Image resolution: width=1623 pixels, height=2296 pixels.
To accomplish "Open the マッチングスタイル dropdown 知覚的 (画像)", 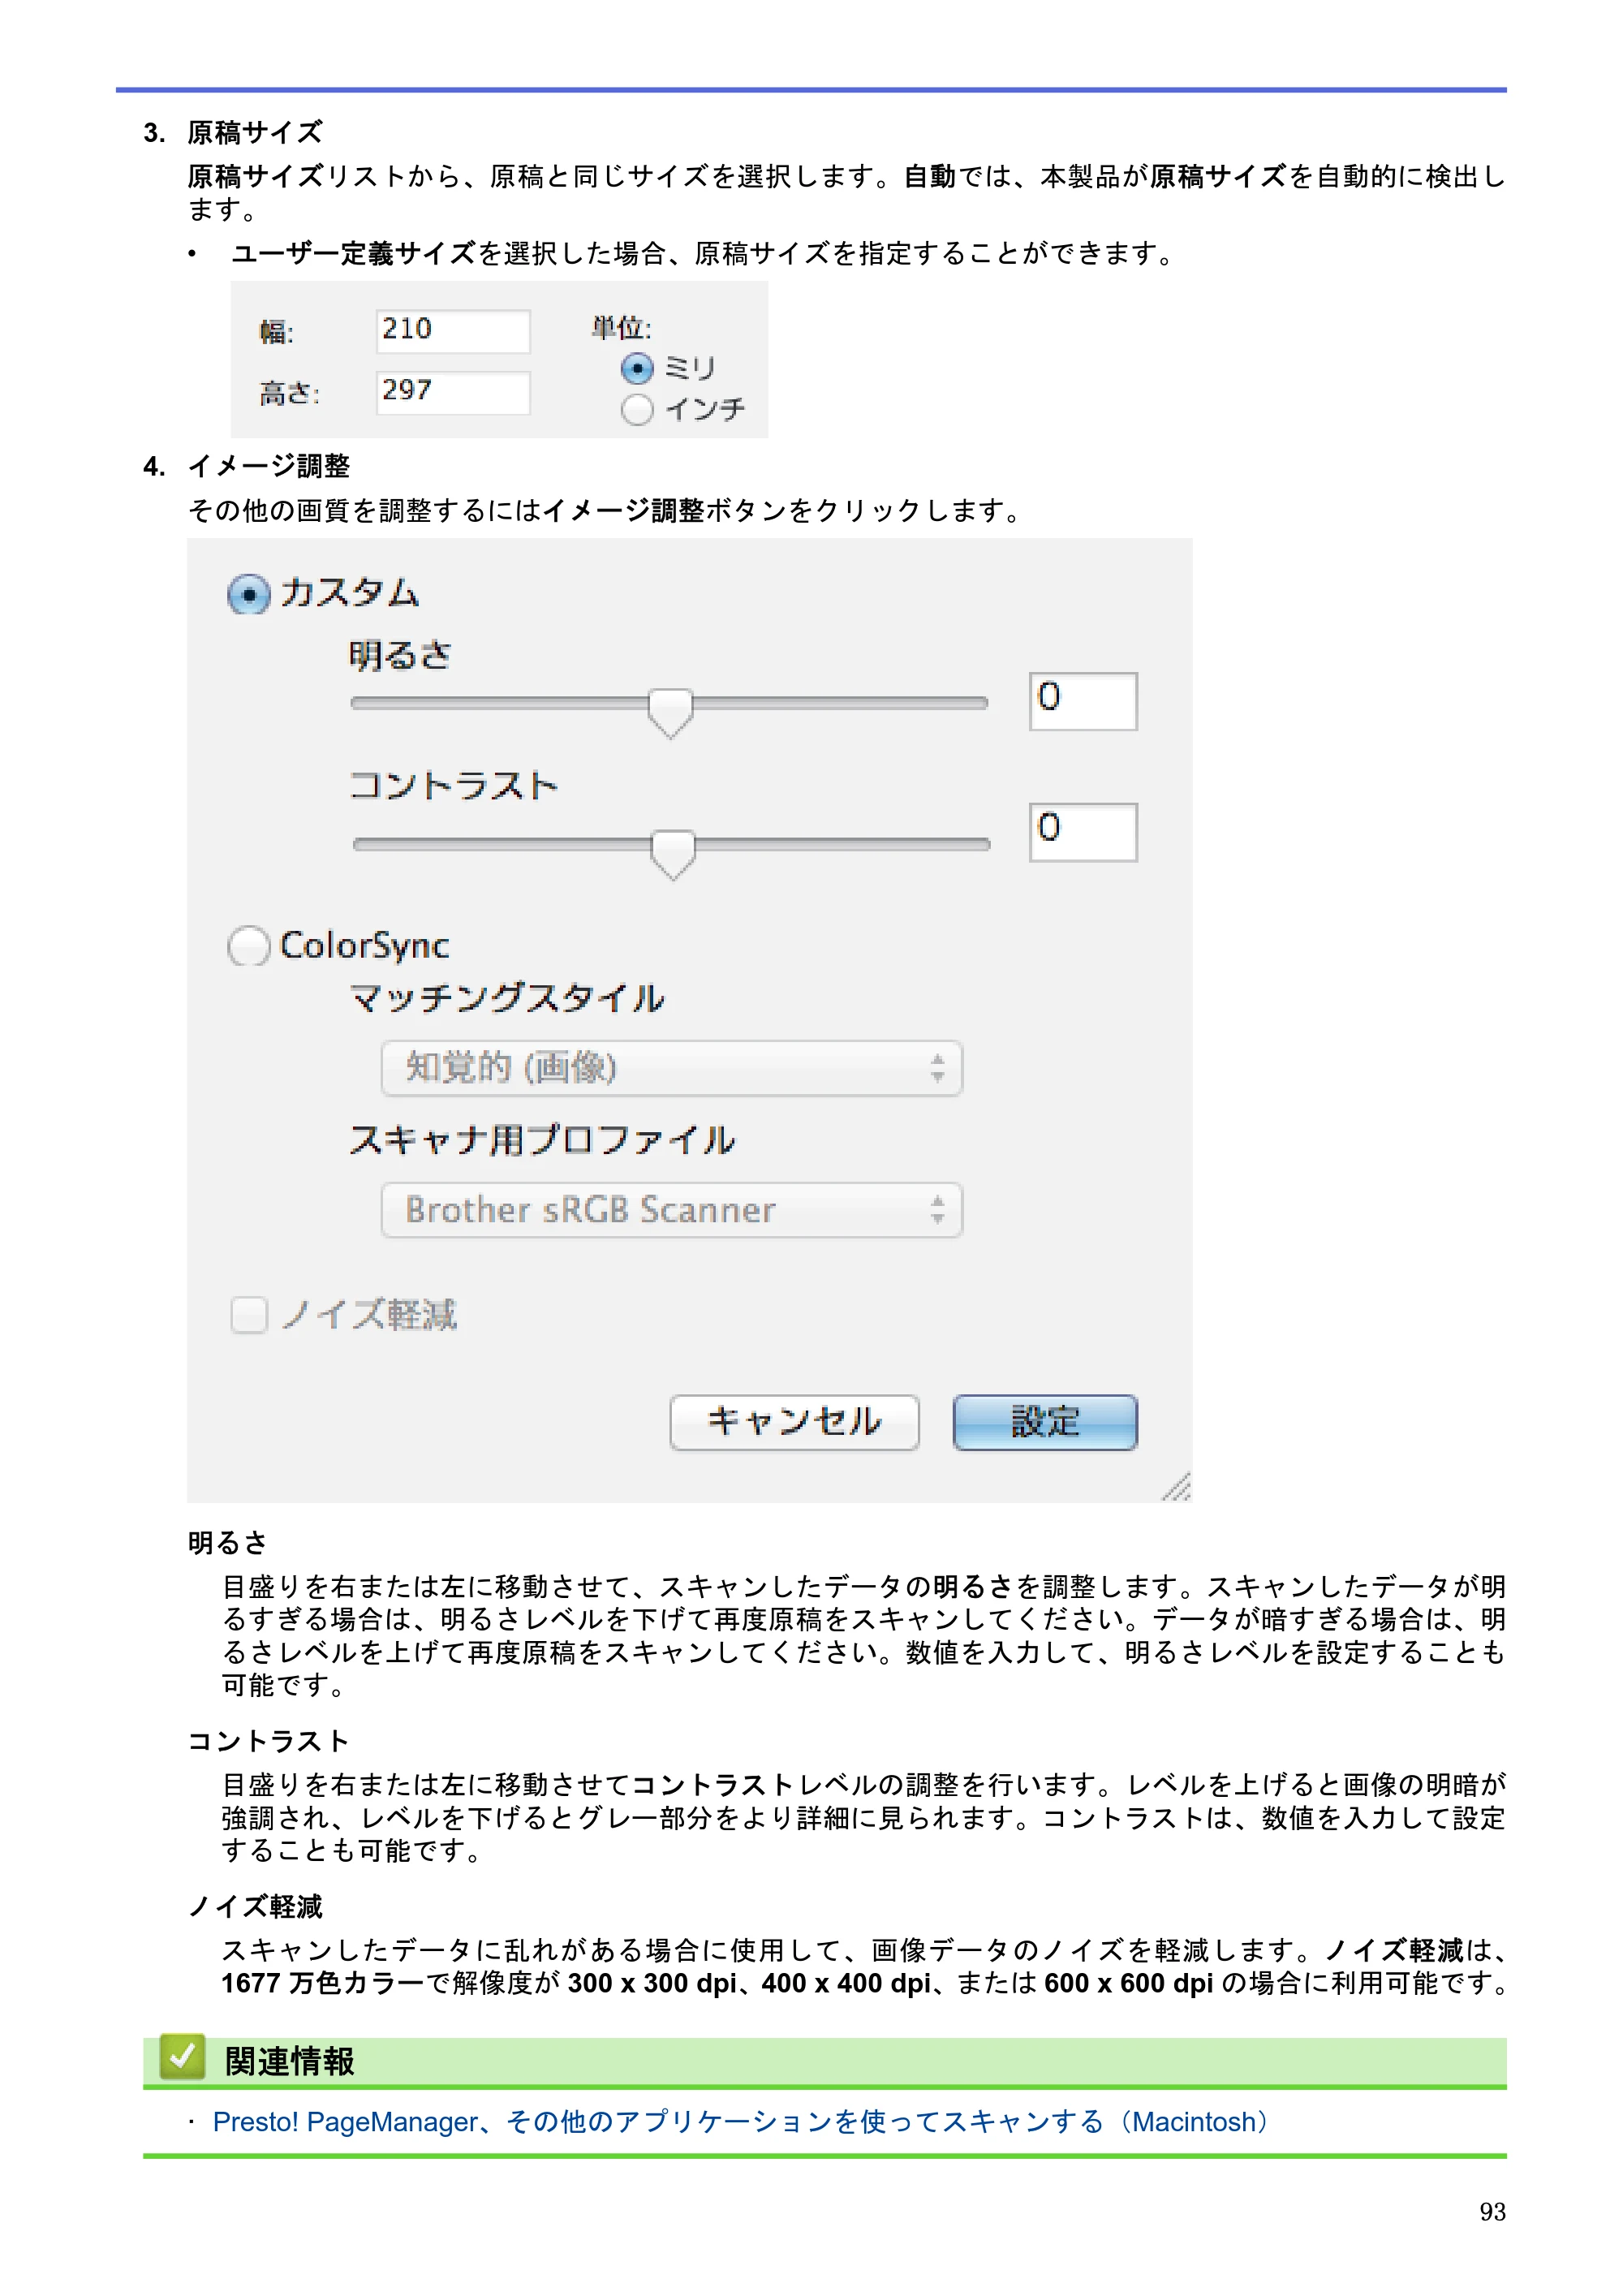I will point(671,1068).
